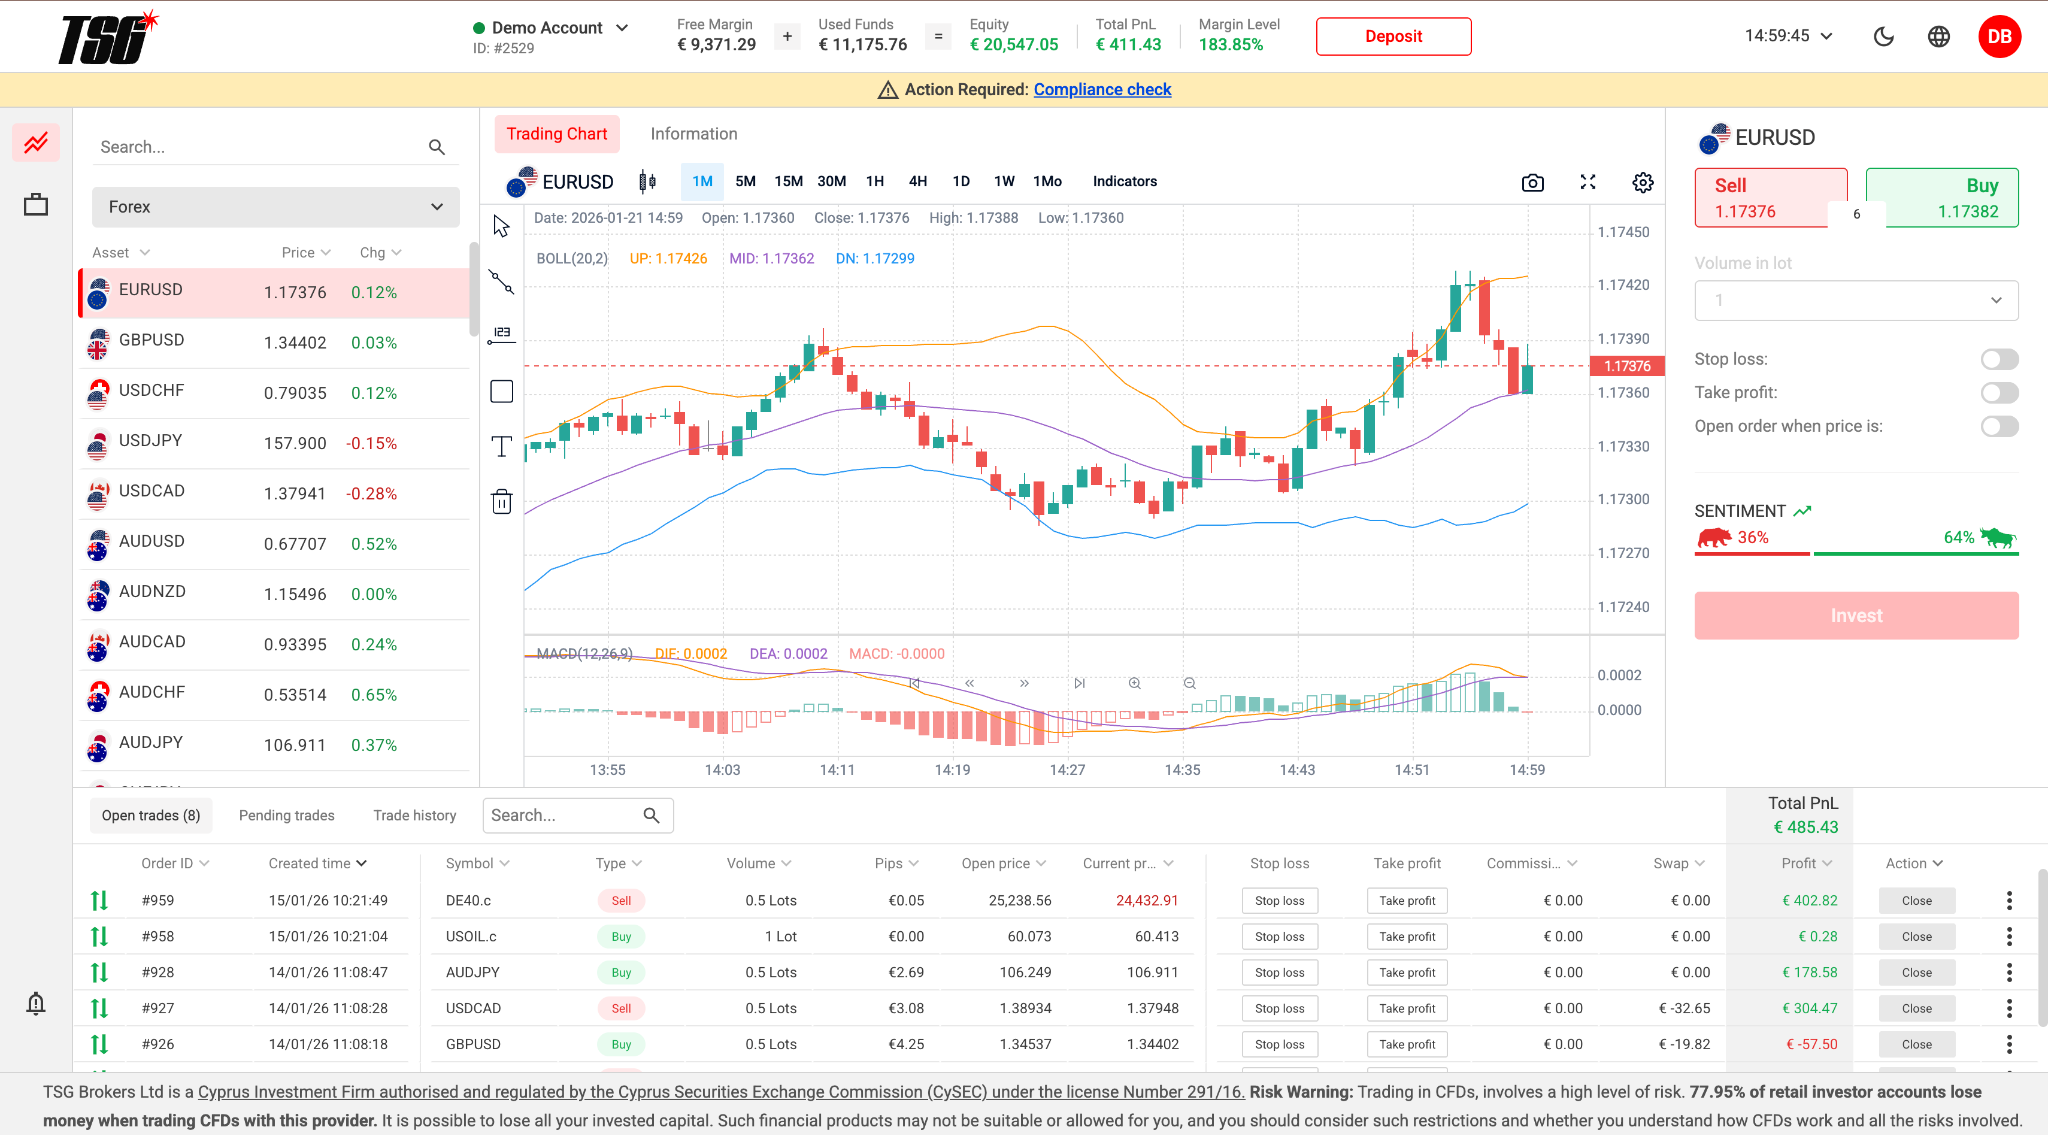Switch to the Information tab

[x=694, y=134]
